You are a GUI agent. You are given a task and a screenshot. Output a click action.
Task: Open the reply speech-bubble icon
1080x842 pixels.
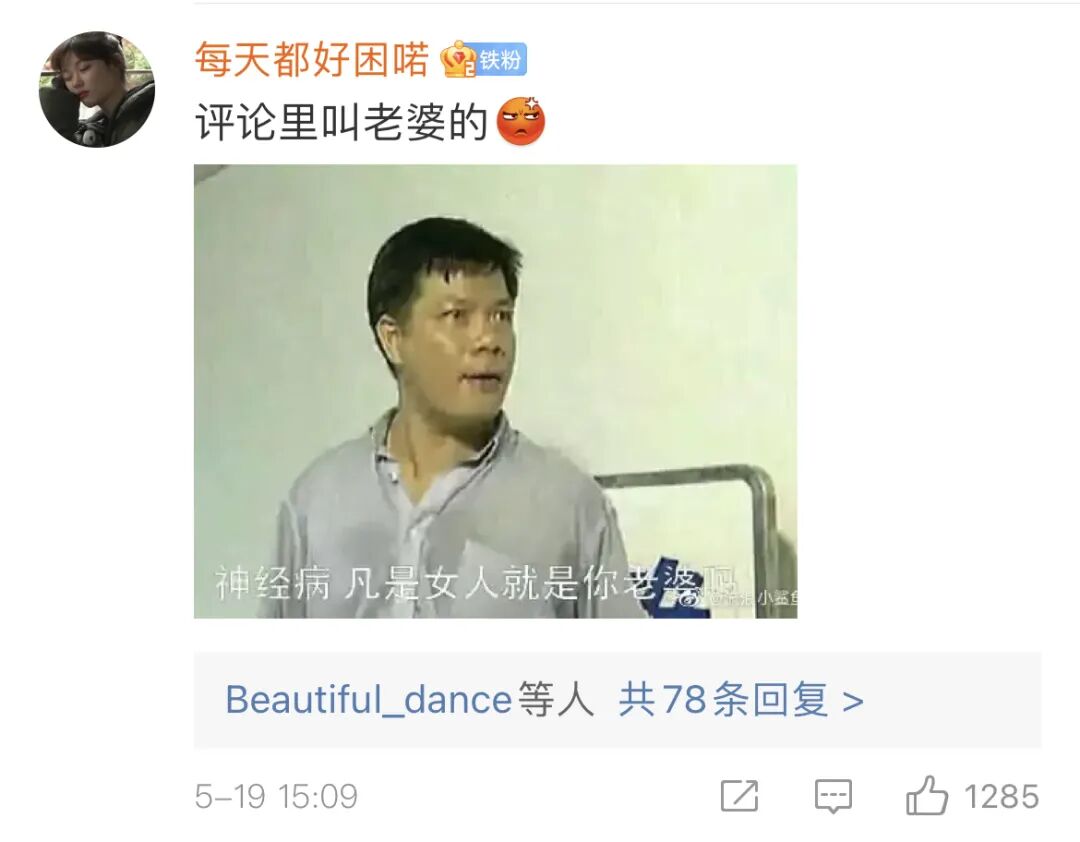pyautogui.click(x=833, y=797)
